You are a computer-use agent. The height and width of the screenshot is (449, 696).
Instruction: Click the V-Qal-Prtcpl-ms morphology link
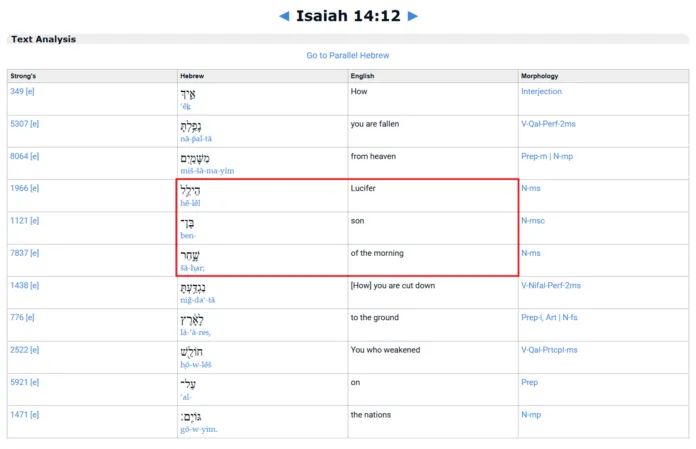coord(549,350)
